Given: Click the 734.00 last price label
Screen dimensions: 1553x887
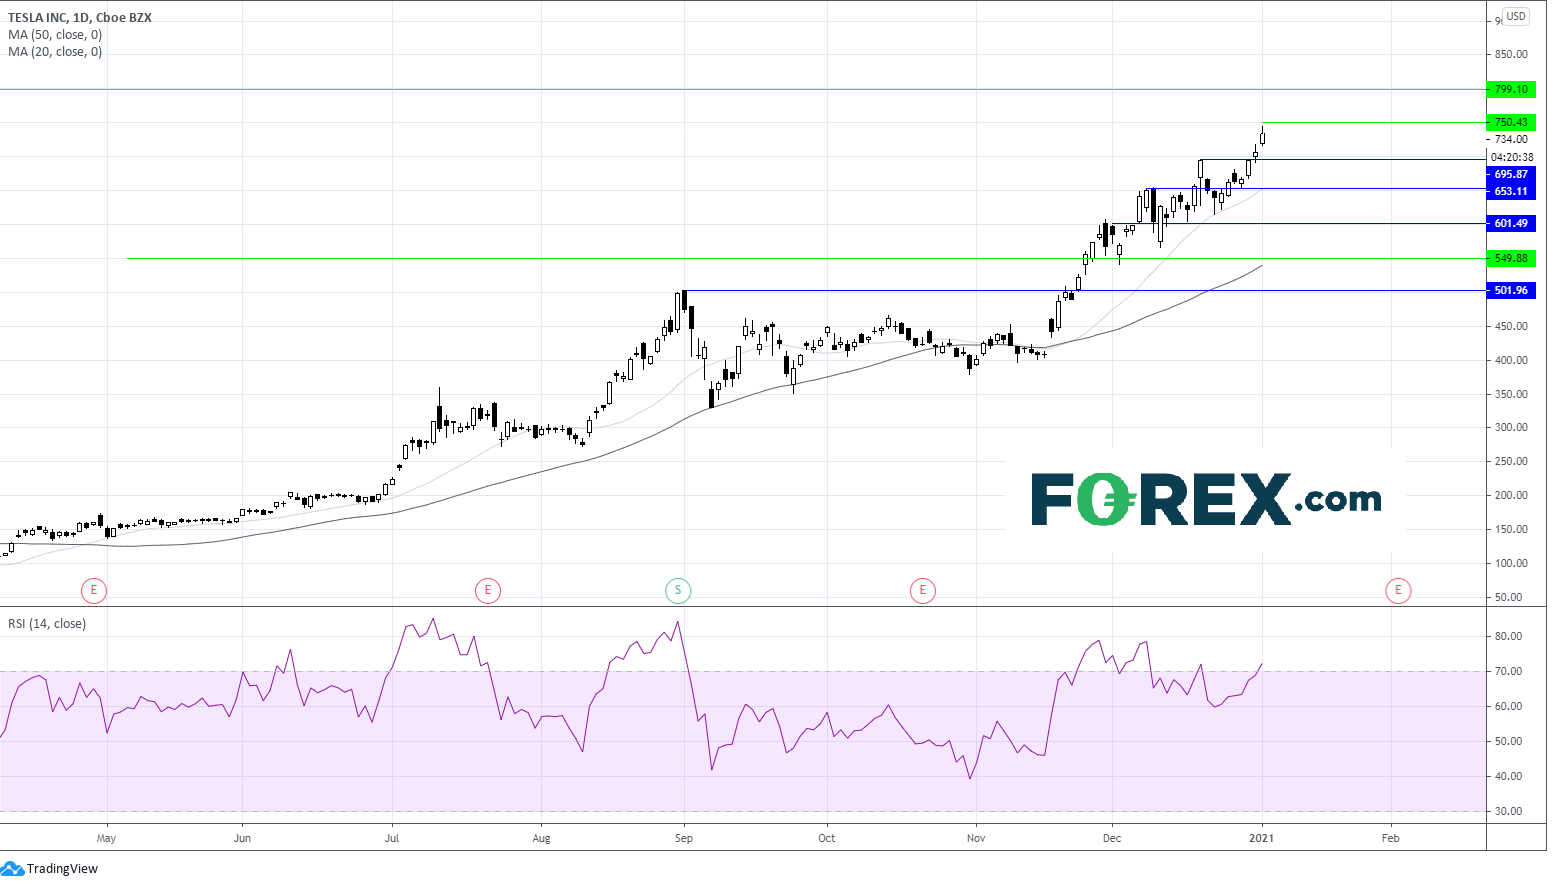Looking at the screenshot, I should 1511,140.
